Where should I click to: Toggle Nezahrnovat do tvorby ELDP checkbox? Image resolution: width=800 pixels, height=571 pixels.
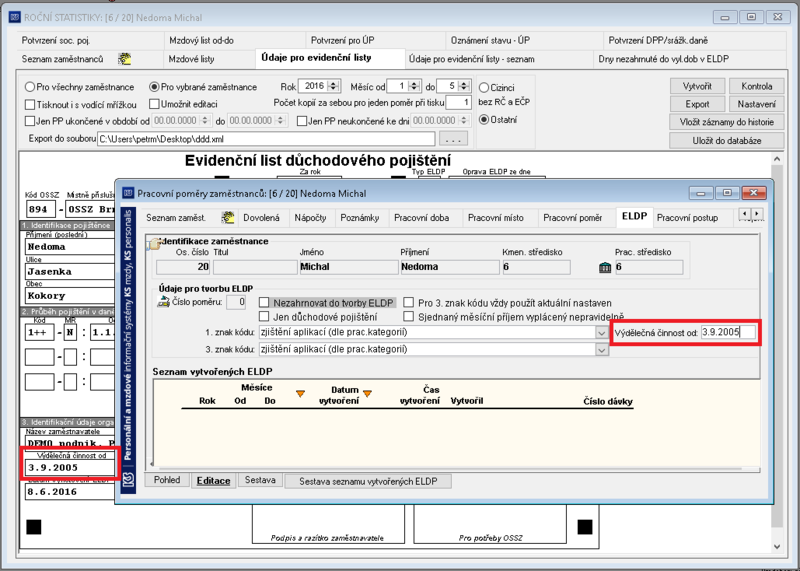pyautogui.click(x=264, y=303)
